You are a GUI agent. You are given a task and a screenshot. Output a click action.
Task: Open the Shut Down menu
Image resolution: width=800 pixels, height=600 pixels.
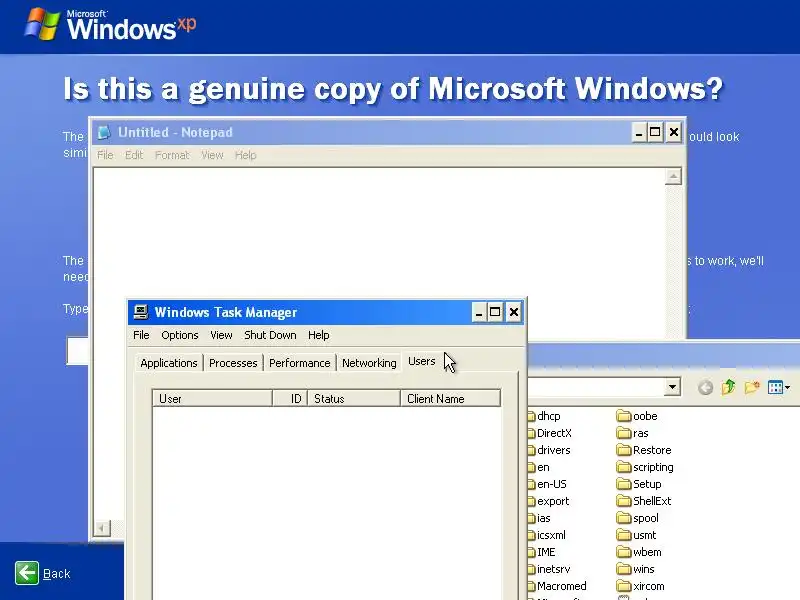[x=270, y=335]
